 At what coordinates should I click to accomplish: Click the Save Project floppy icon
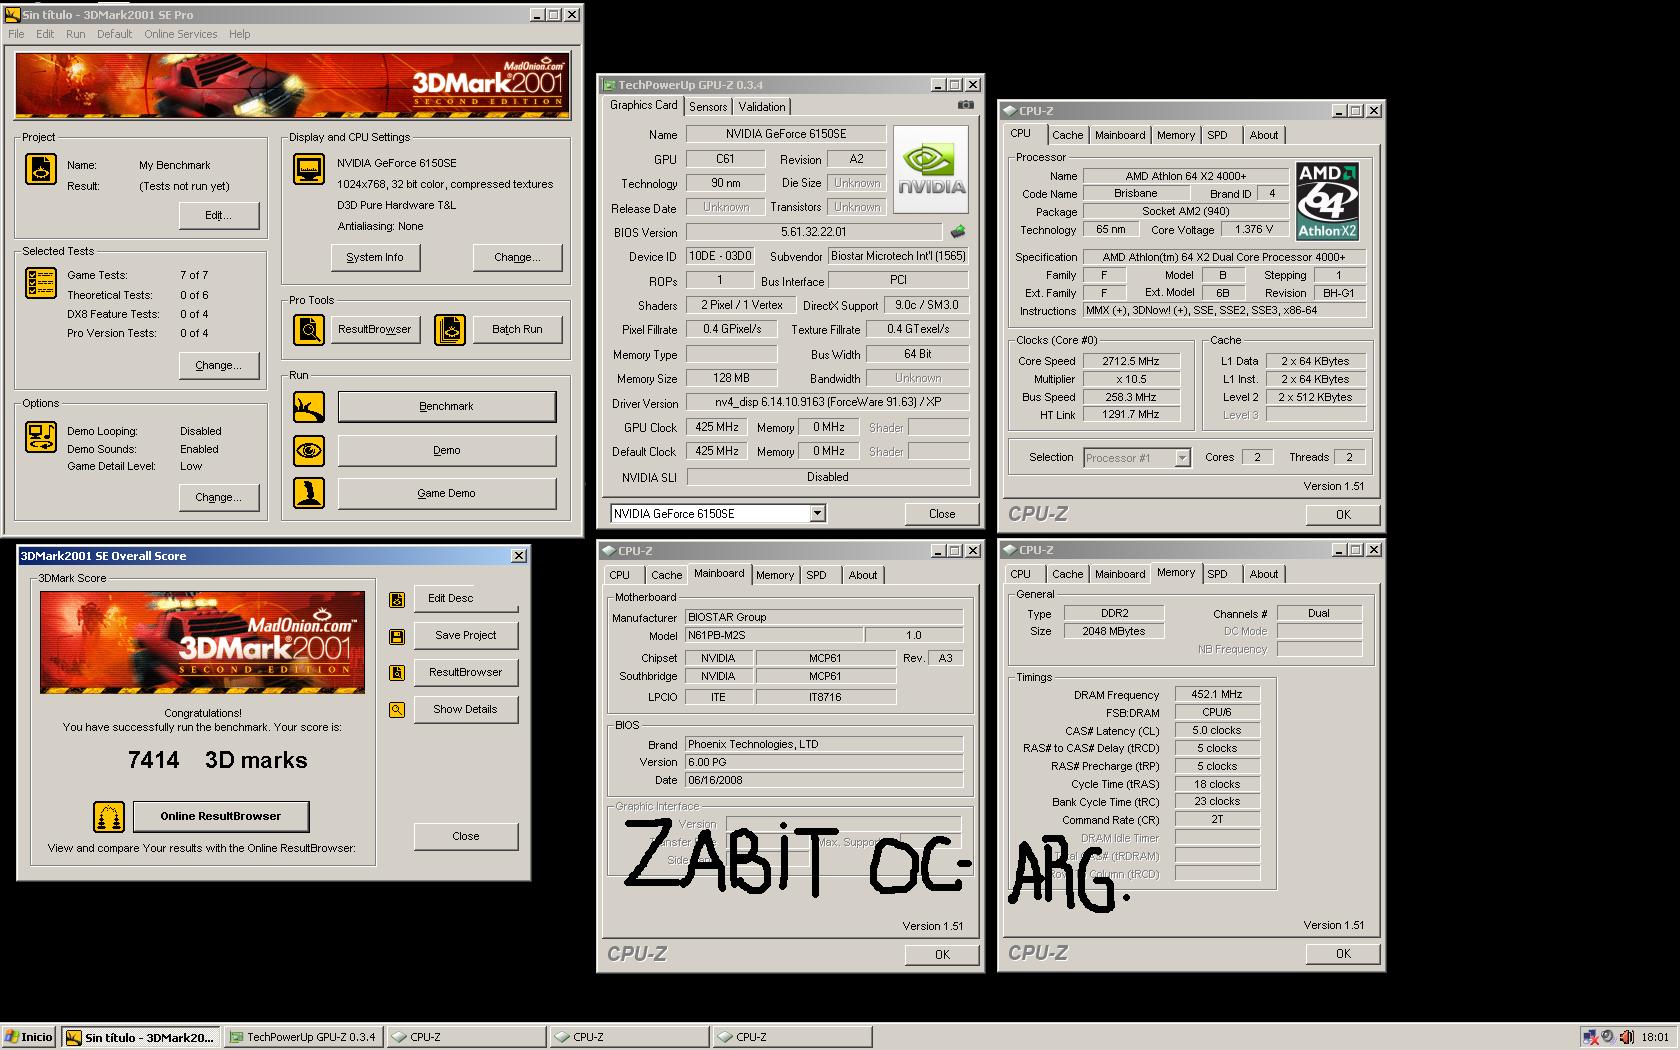397,636
